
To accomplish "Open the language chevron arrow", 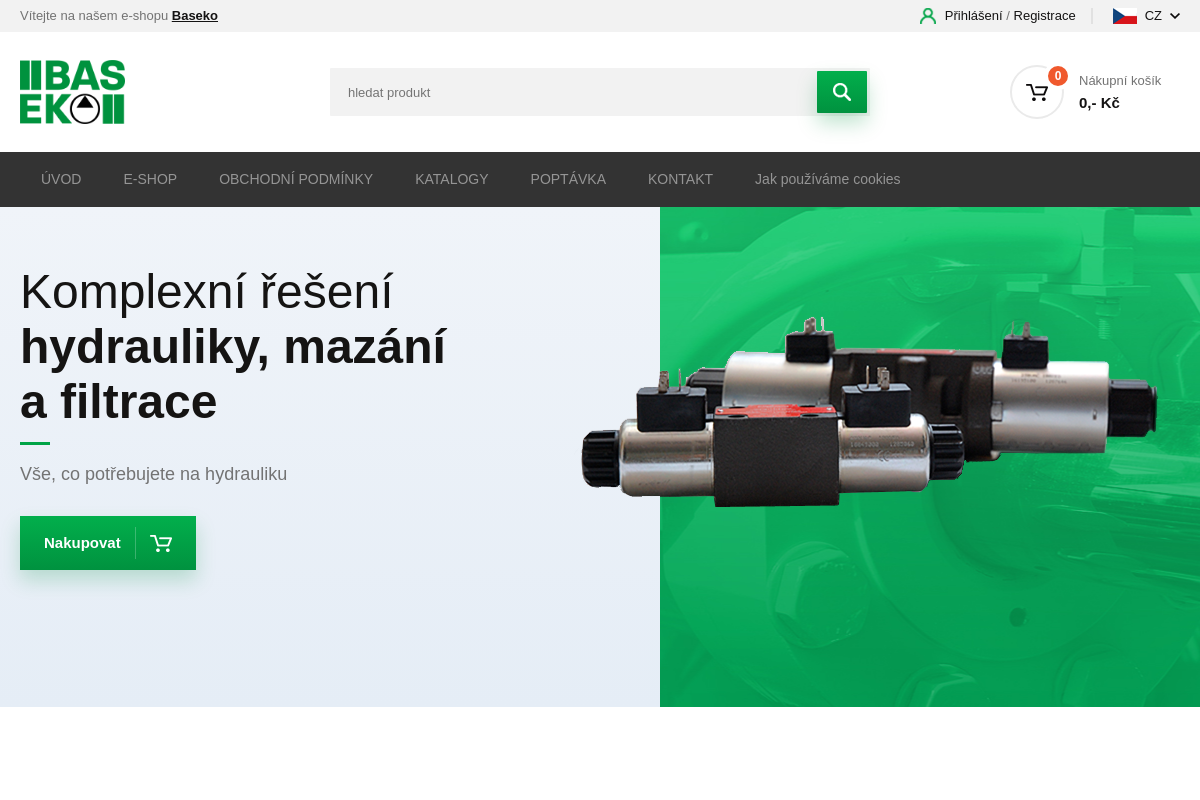I will 1175,16.
